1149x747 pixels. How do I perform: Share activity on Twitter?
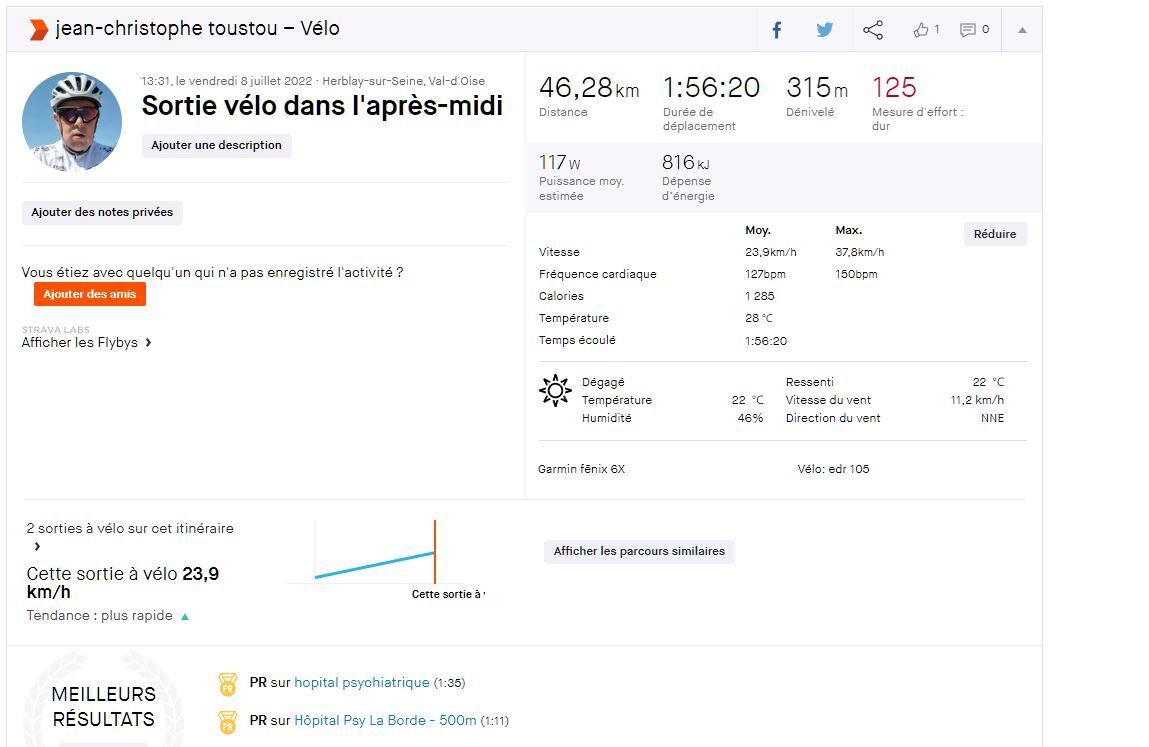(825, 30)
